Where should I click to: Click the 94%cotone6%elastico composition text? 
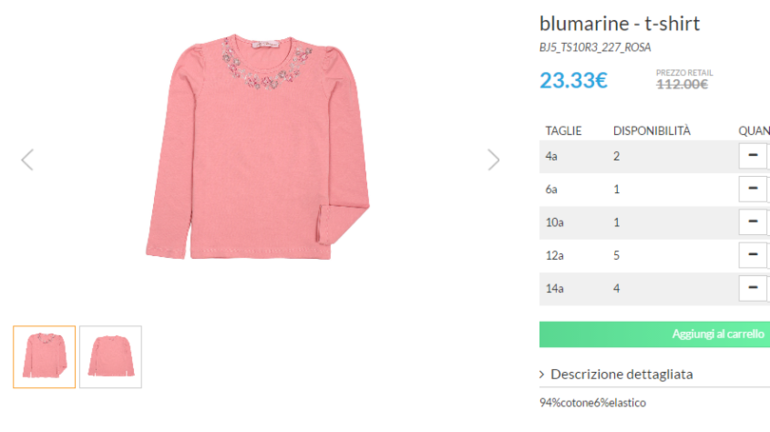click(592, 402)
